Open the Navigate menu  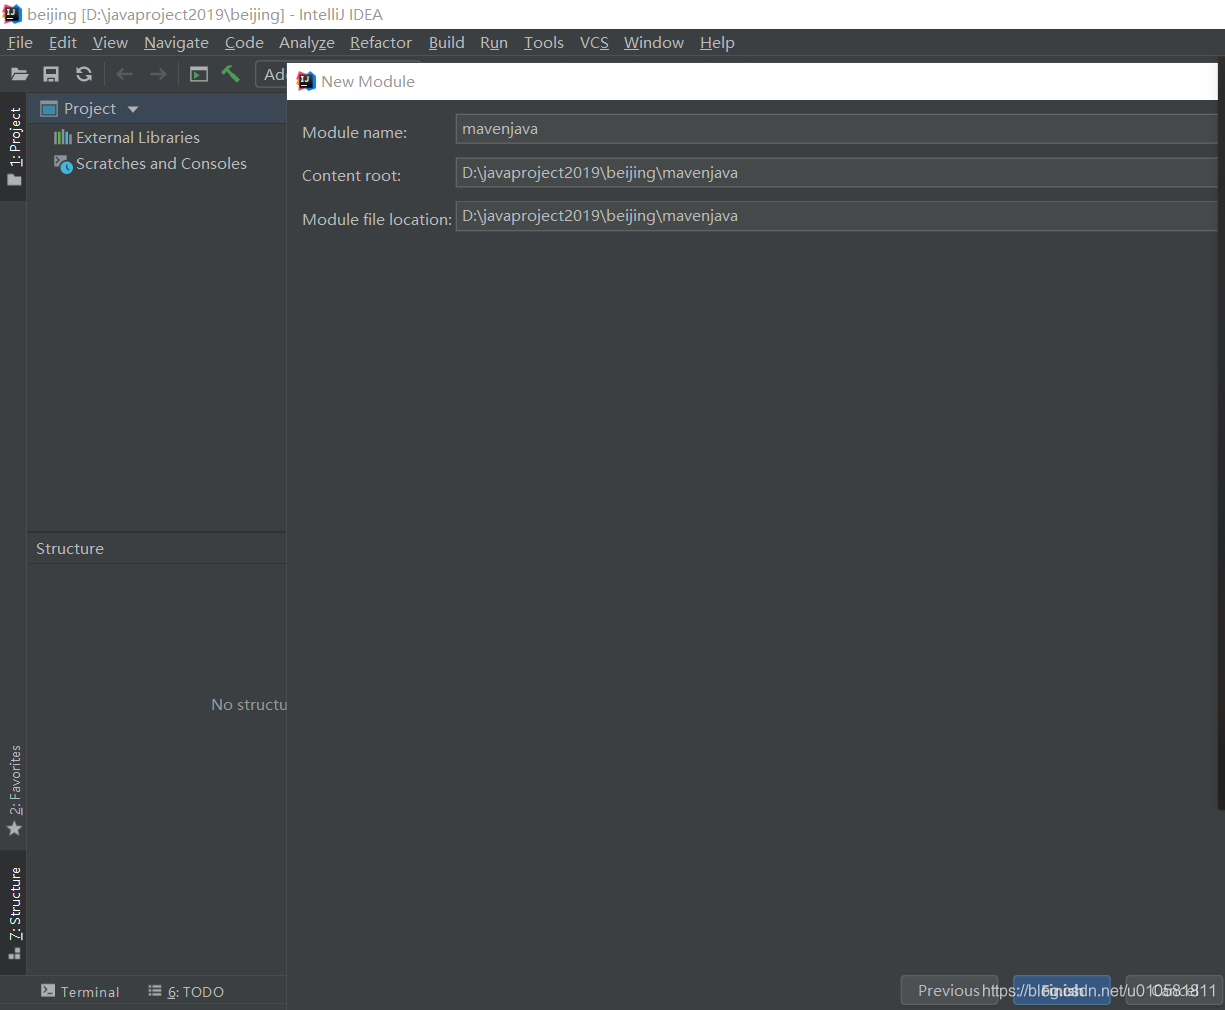click(176, 42)
